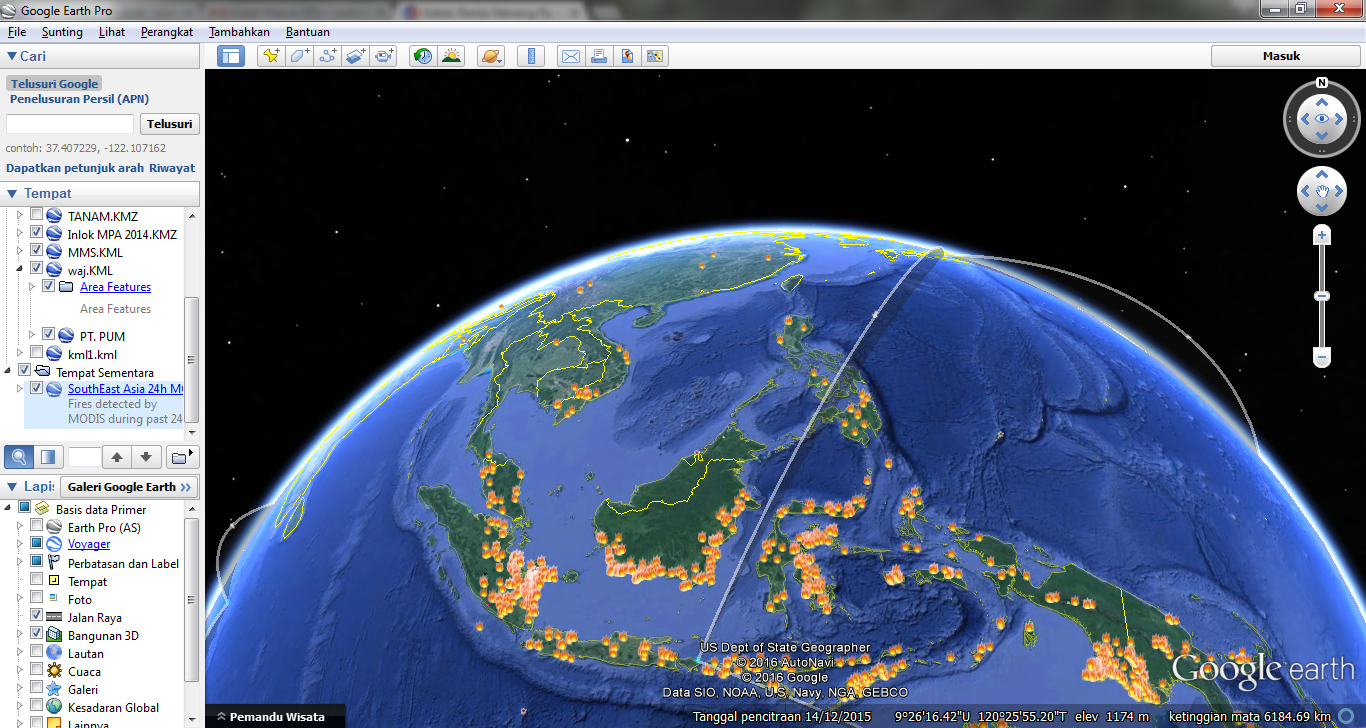
Task: Click the Places opacity slider field
Action: pyautogui.click(x=84, y=457)
